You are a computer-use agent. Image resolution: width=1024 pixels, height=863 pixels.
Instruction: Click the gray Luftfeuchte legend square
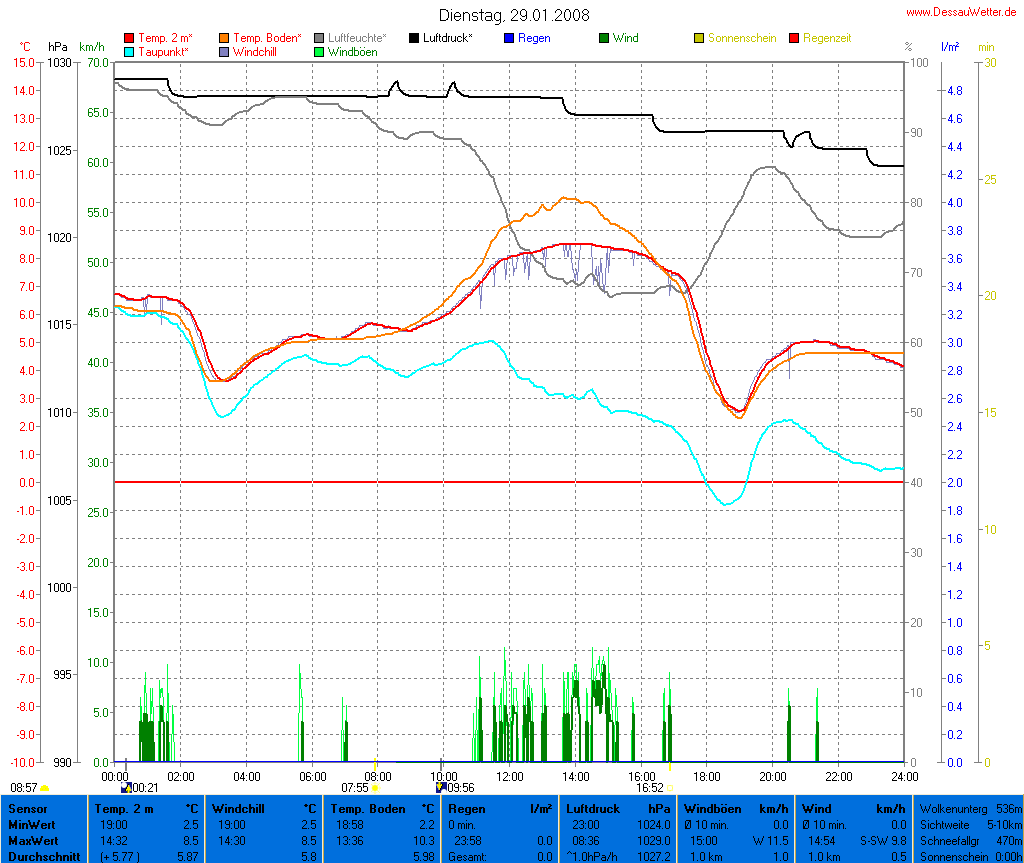[x=319, y=38]
